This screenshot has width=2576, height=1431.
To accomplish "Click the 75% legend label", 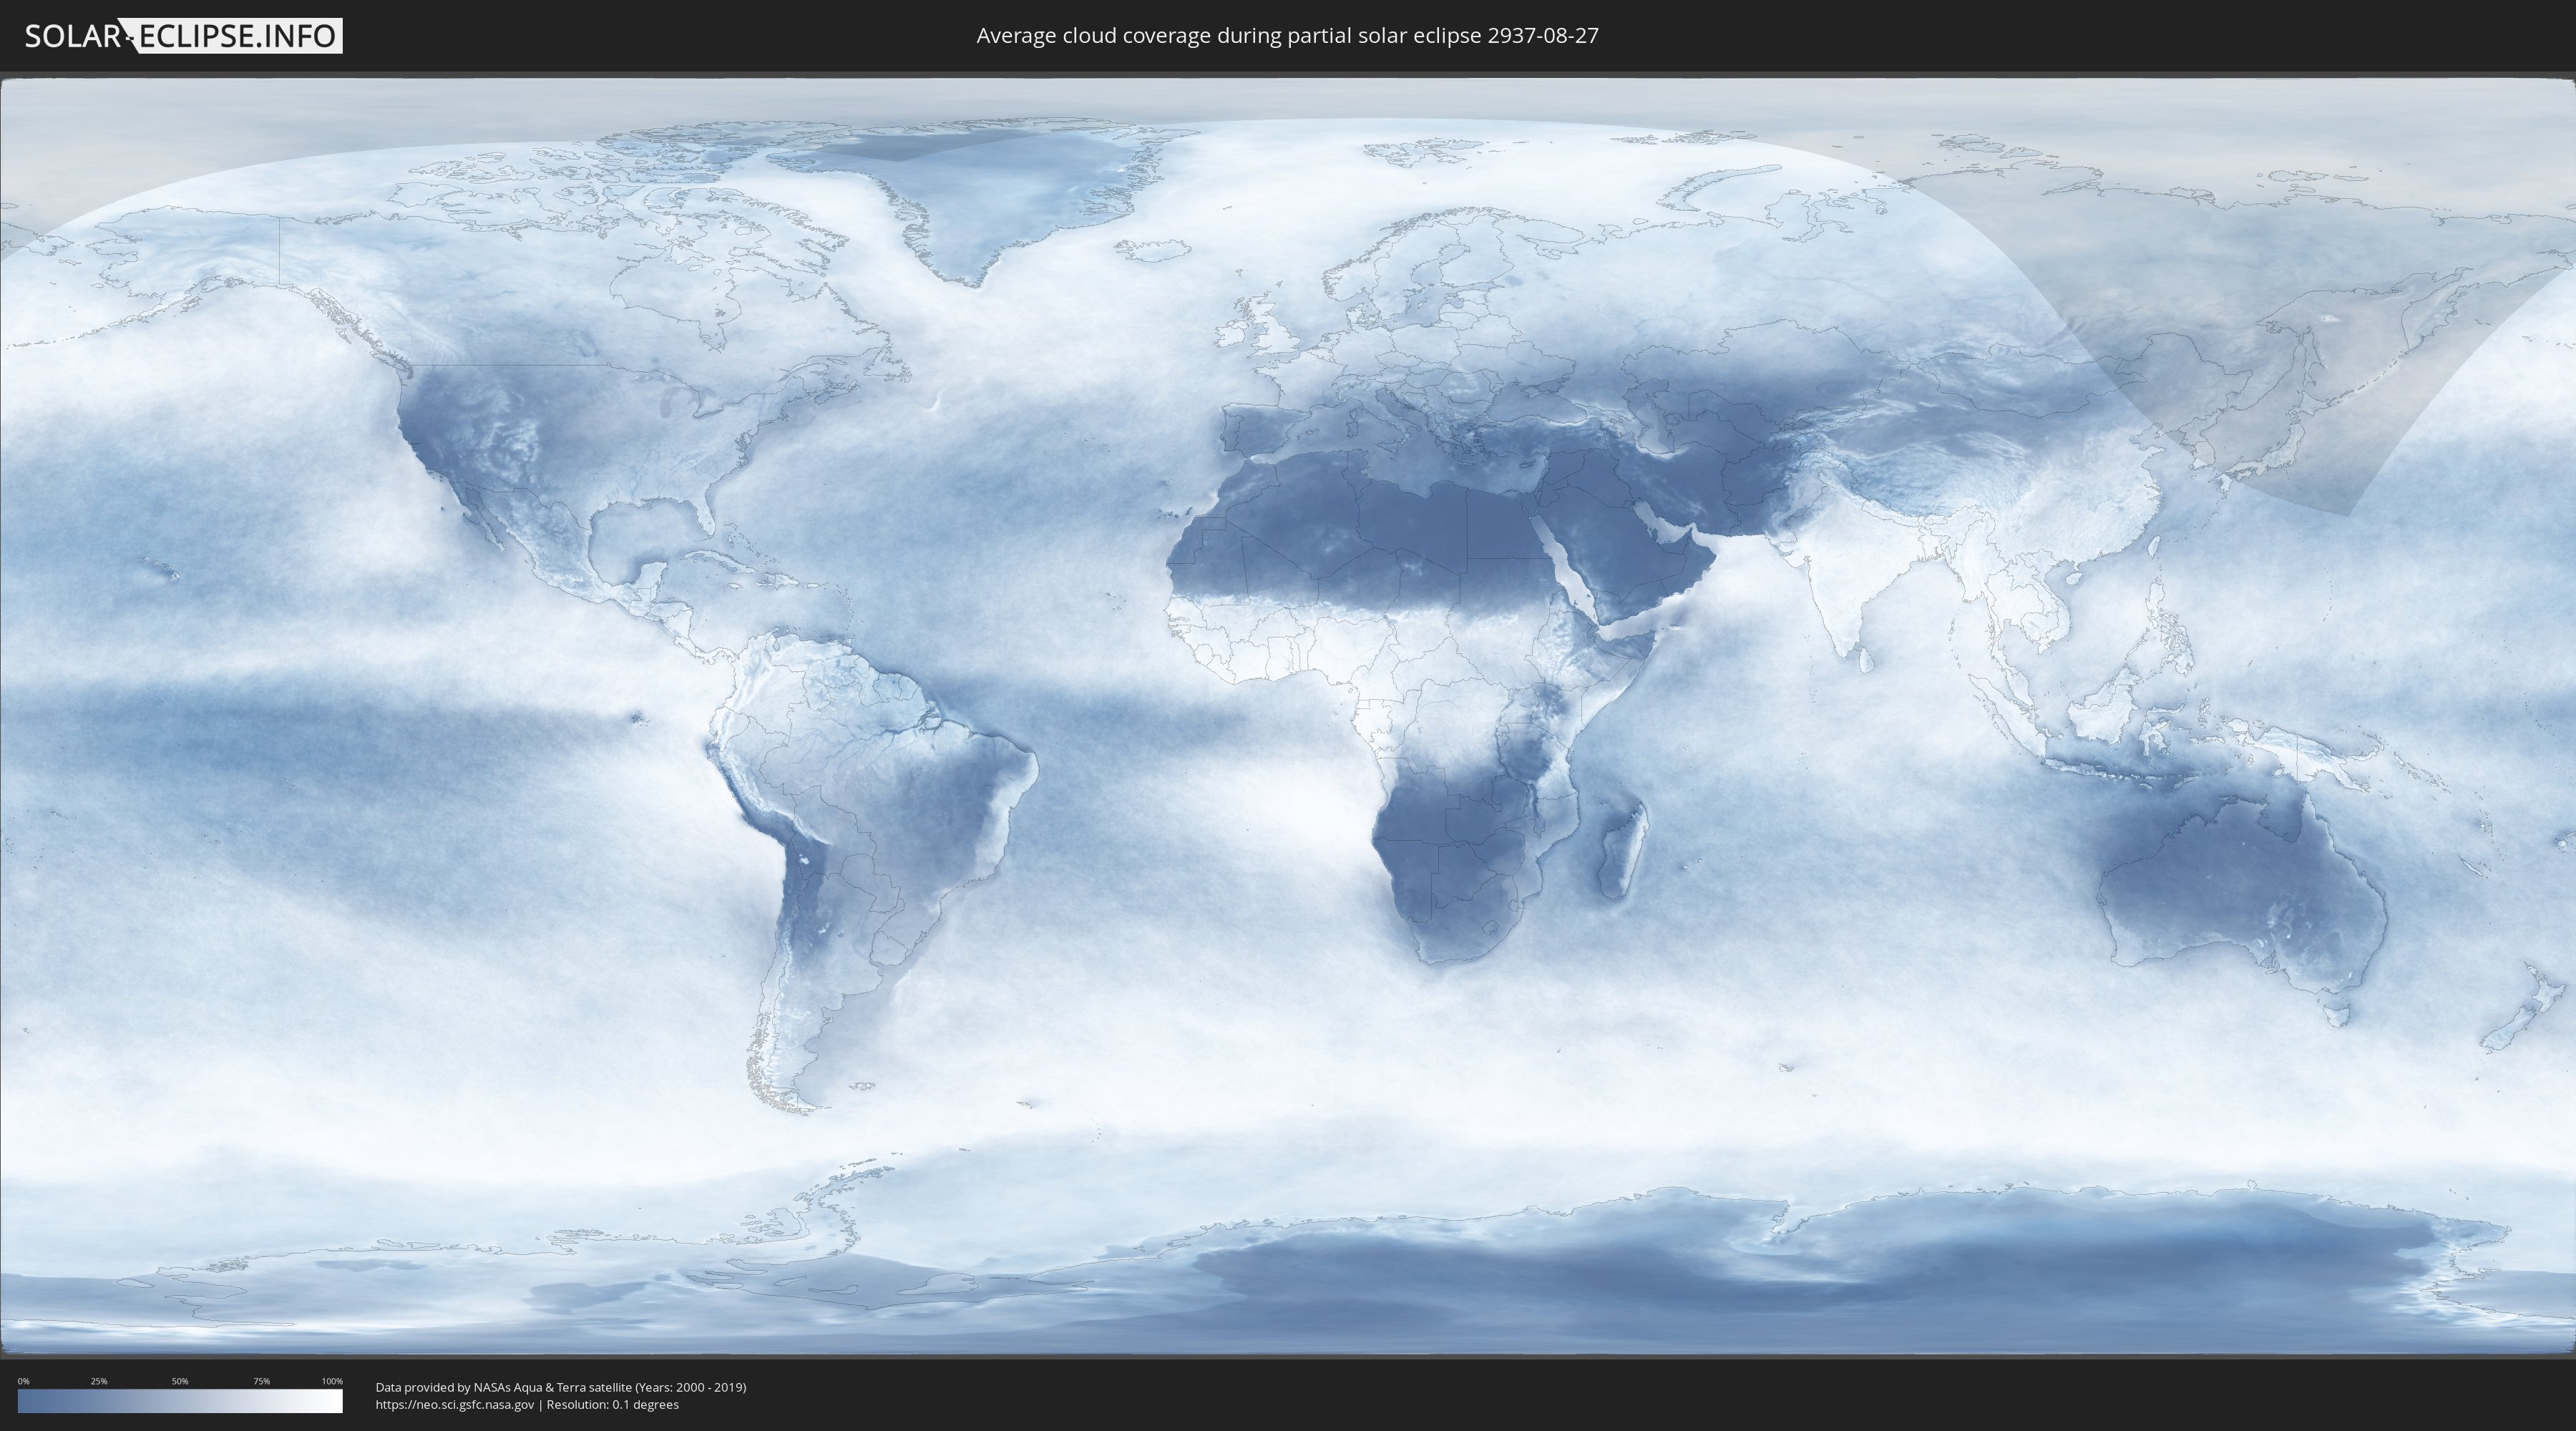I will coord(261,1381).
